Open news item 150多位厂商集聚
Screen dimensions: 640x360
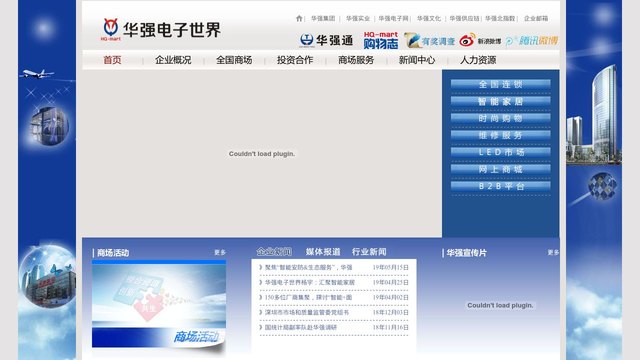[x=308, y=298]
